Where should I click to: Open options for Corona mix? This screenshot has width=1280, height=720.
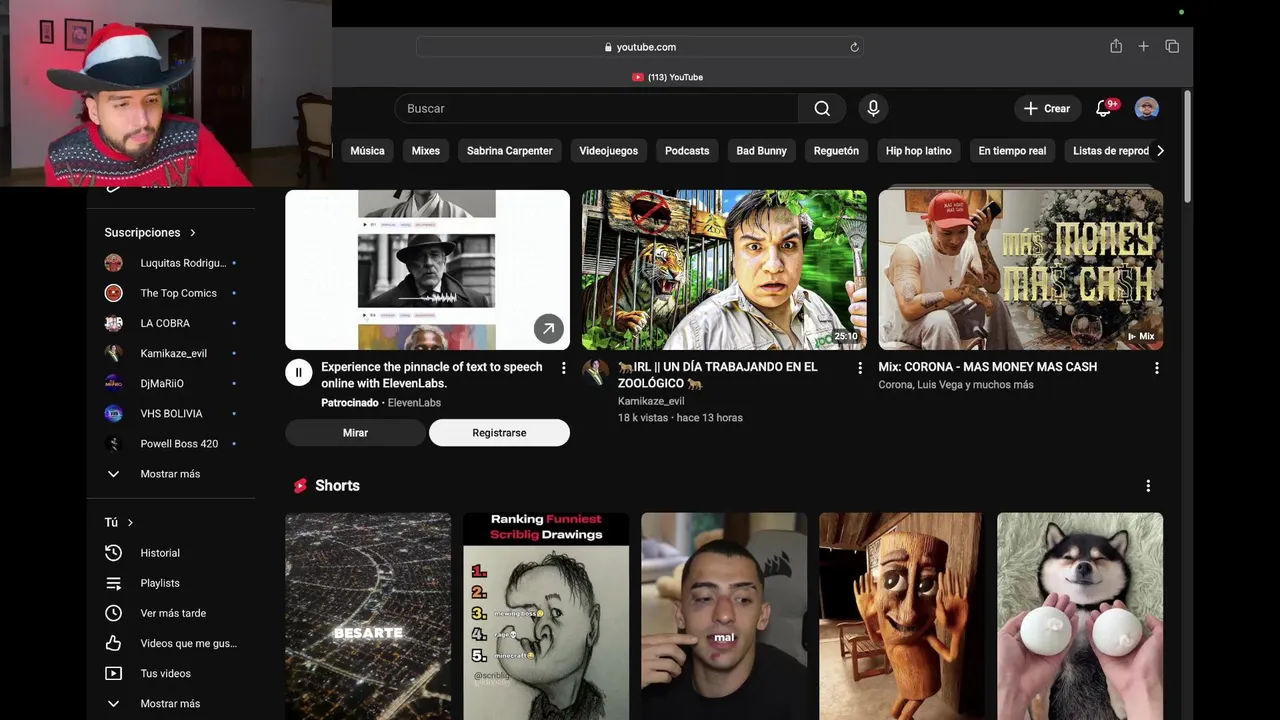click(1156, 368)
